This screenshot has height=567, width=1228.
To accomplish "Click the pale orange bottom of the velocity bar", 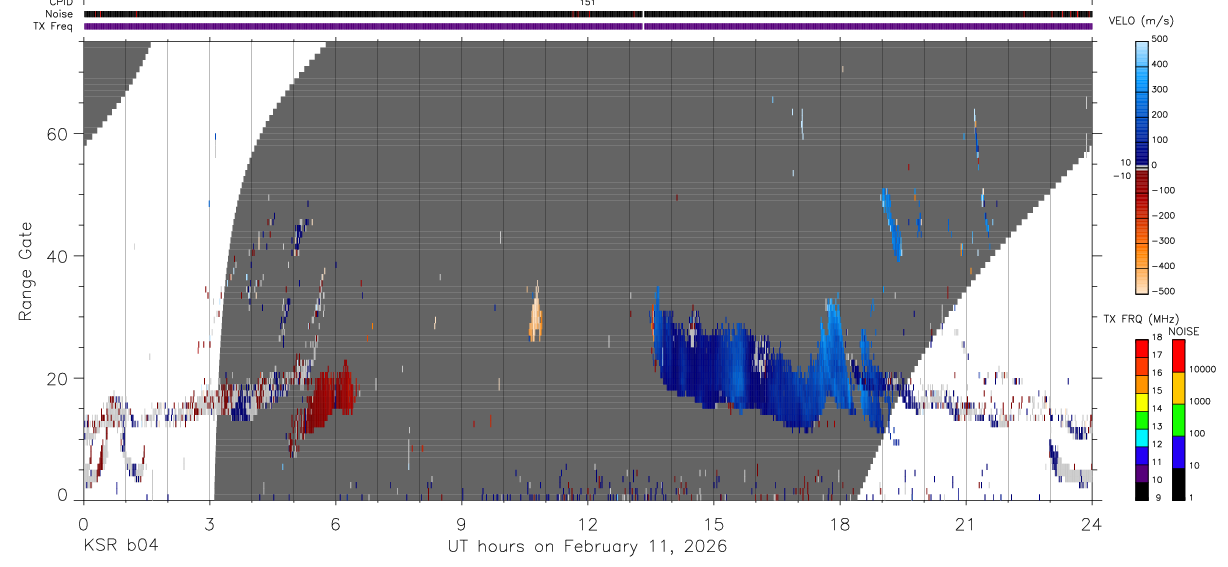I will point(1142,282).
